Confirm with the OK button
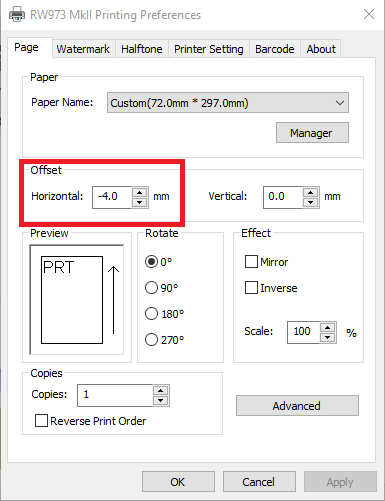Image resolution: width=385 pixels, height=501 pixels. point(178,482)
